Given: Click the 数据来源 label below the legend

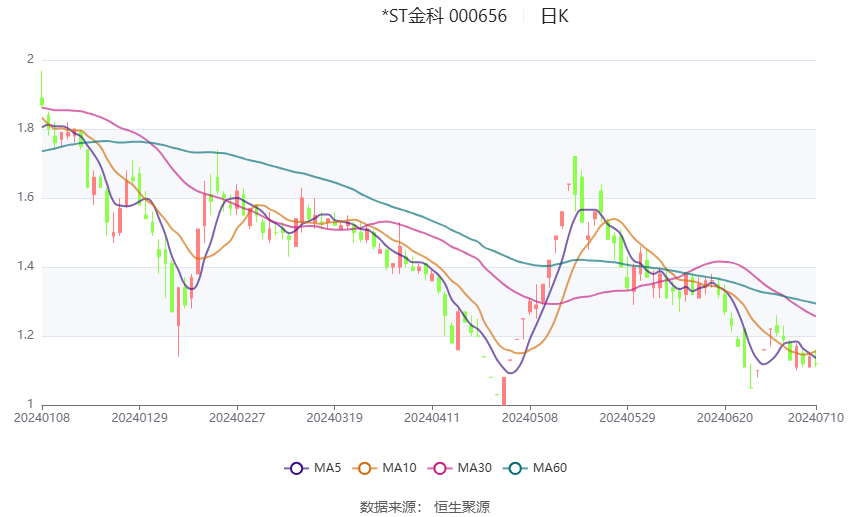Looking at the screenshot, I should tap(391, 507).
